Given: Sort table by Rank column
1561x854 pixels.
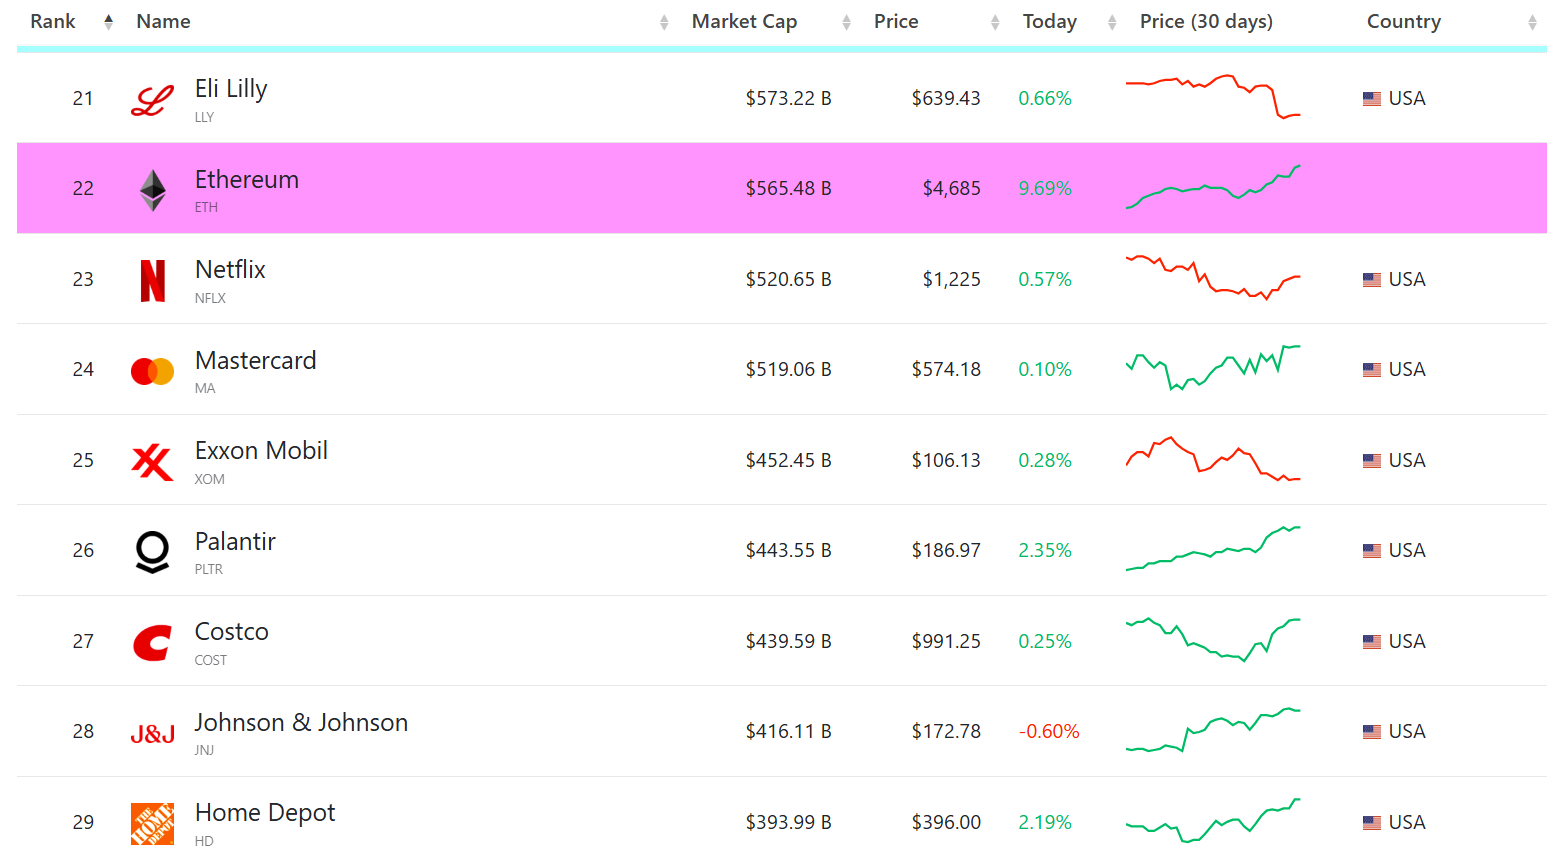Looking at the screenshot, I should pyautogui.click(x=53, y=22).
